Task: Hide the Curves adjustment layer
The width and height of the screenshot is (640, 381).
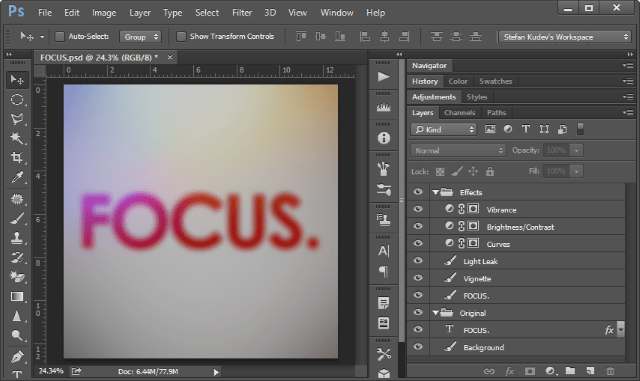Action: pos(418,243)
